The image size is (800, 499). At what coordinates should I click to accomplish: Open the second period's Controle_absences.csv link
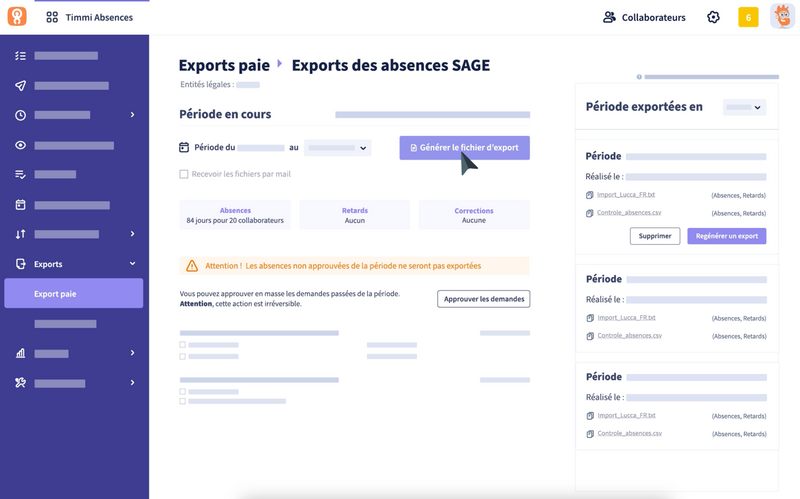[630, 336]
